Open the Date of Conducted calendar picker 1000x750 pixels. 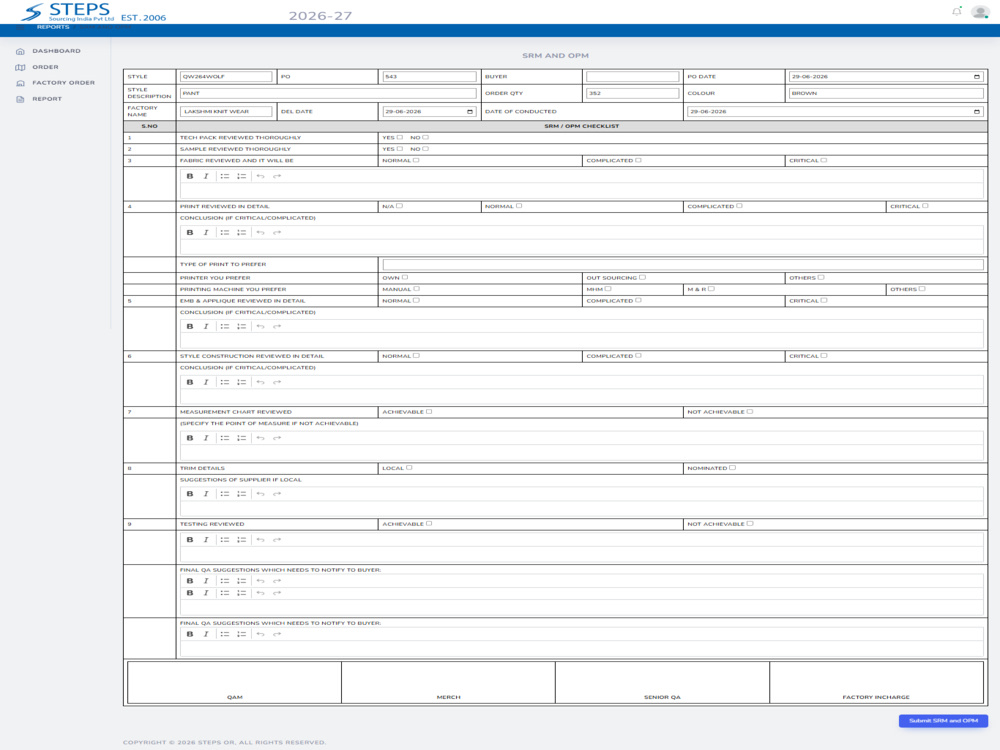[x=976, y=112]
